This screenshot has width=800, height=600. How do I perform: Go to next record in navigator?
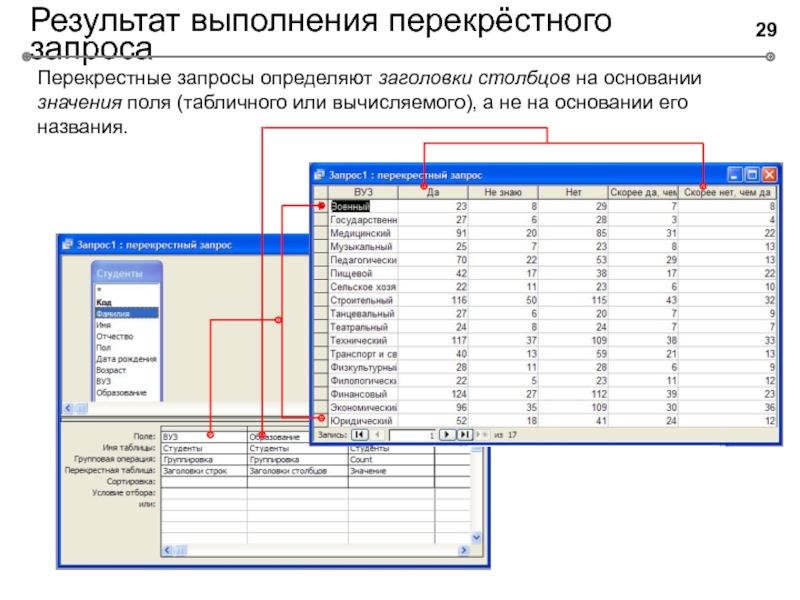447,435
